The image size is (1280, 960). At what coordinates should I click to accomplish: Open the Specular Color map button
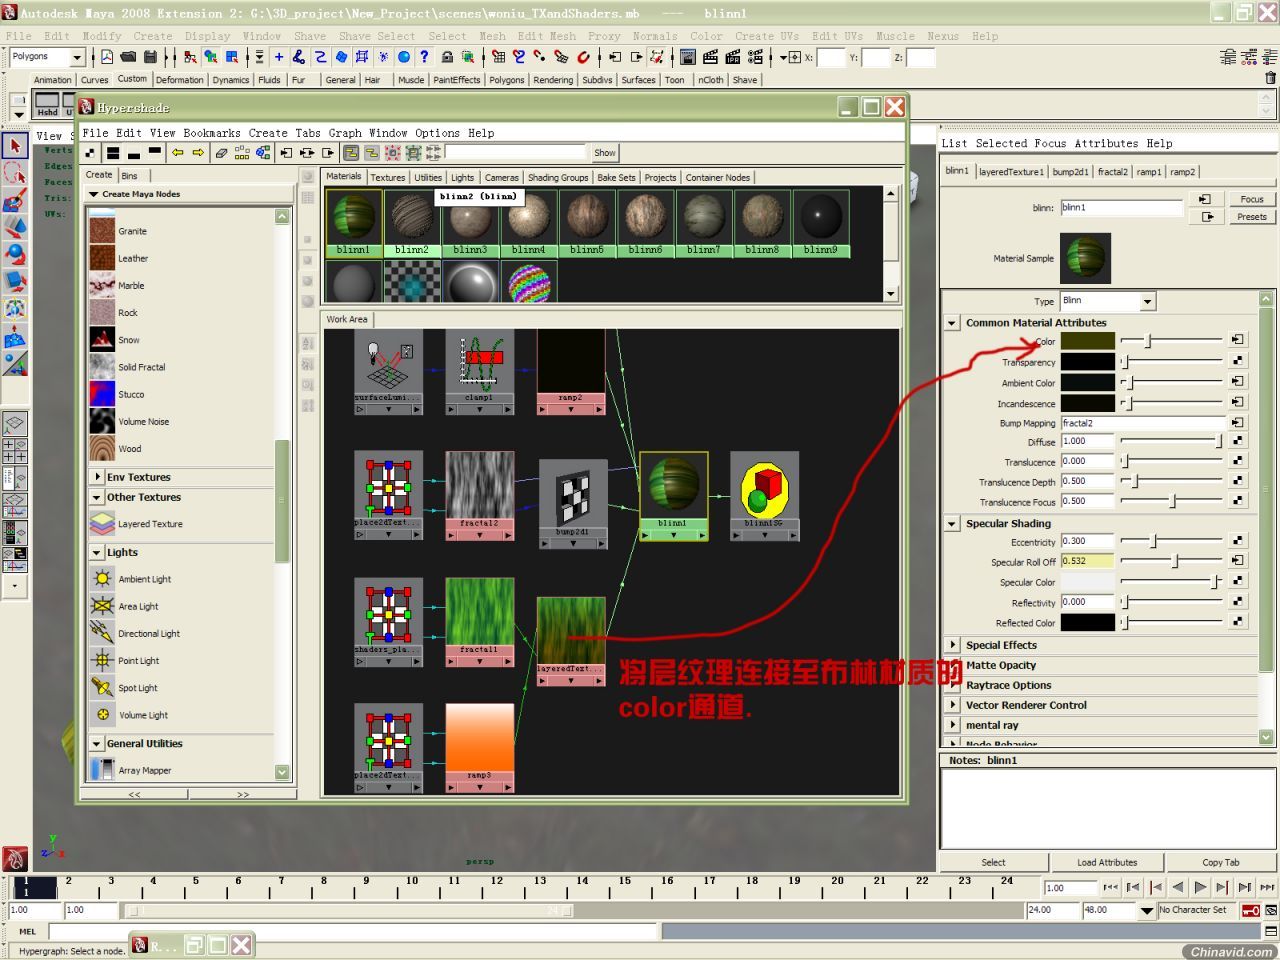pos(1238,581)
